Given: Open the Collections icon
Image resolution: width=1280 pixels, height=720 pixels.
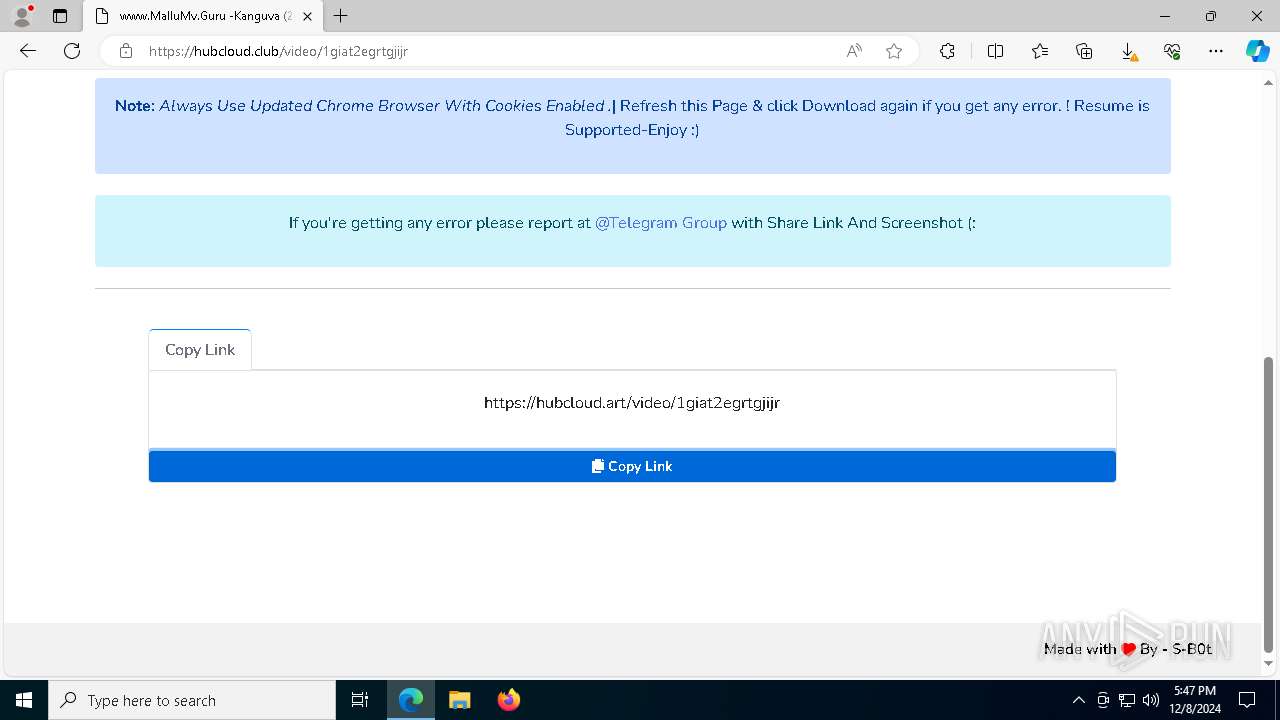Looking at the screenshot, I should (1084, 51).
